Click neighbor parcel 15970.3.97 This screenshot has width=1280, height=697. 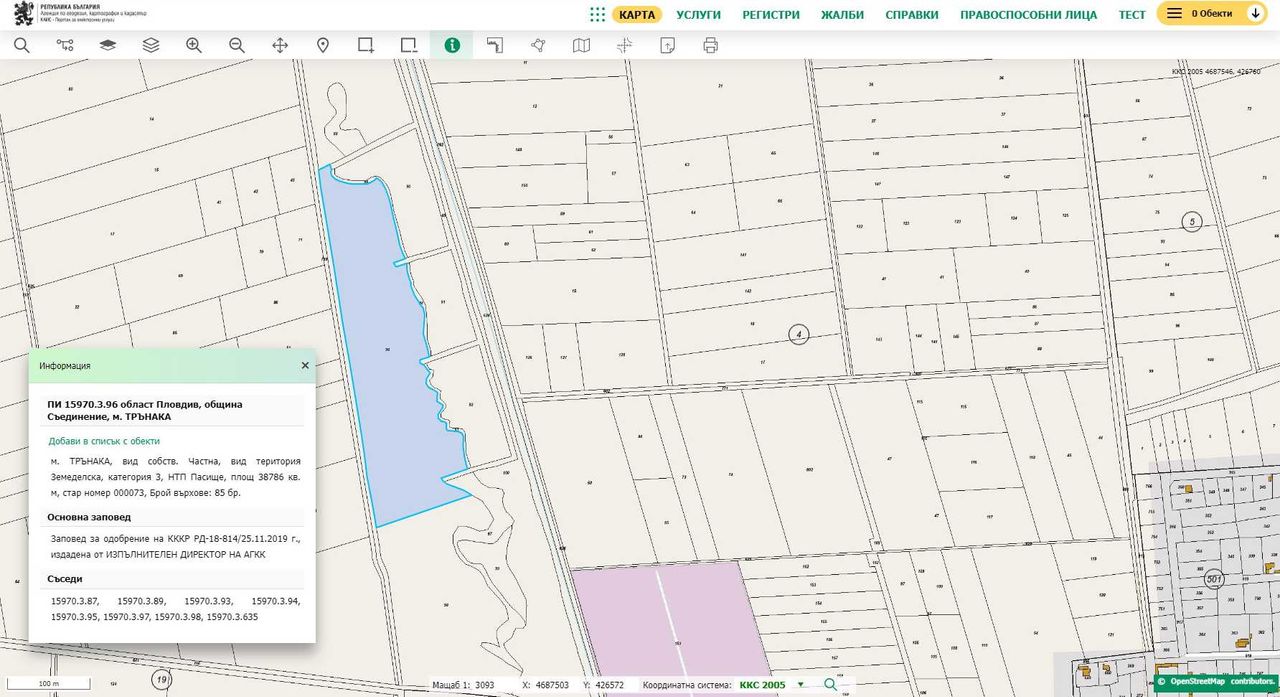click(127, 617)
